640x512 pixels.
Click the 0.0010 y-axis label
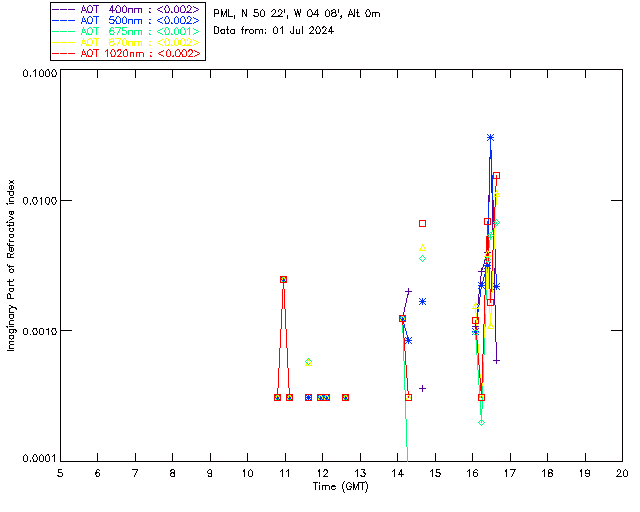tap(39, 330)
